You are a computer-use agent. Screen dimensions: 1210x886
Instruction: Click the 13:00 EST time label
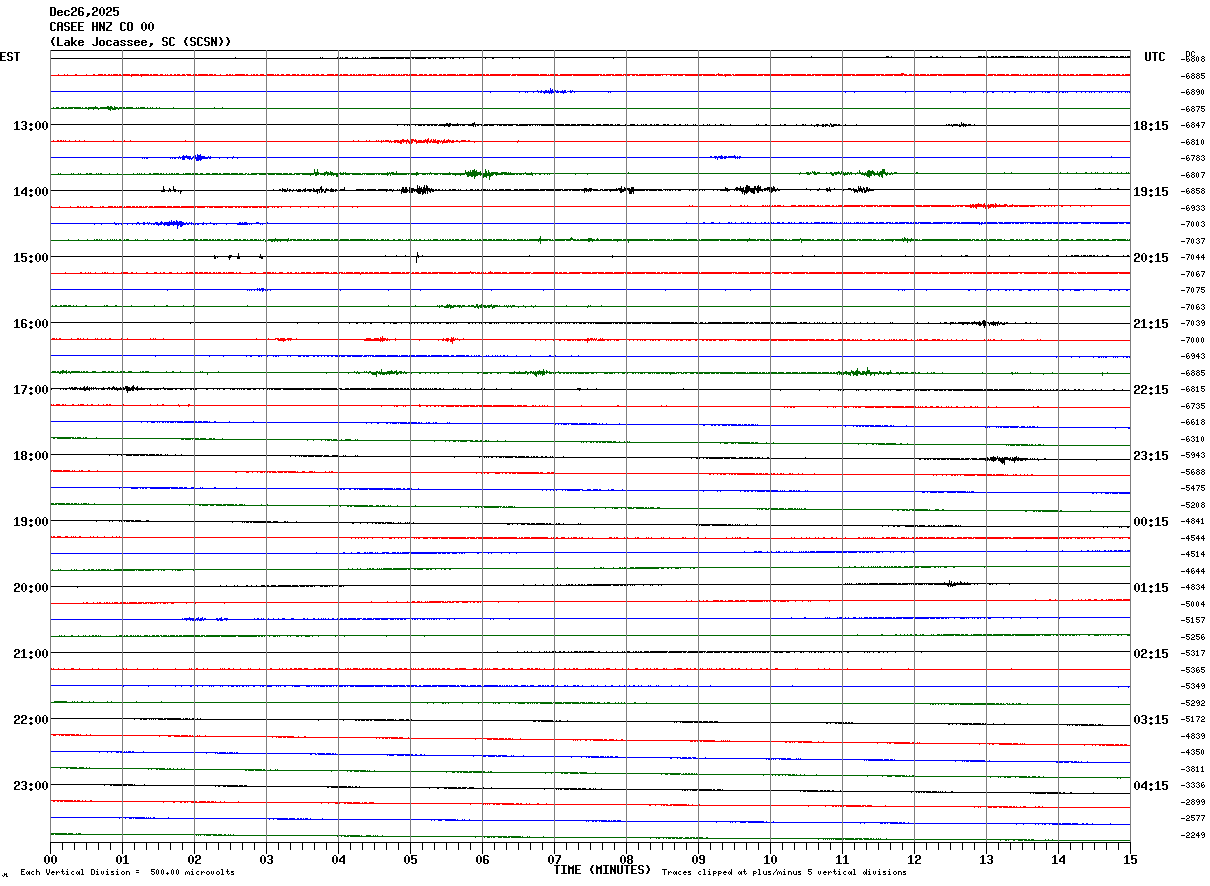[x=30, y=126]
